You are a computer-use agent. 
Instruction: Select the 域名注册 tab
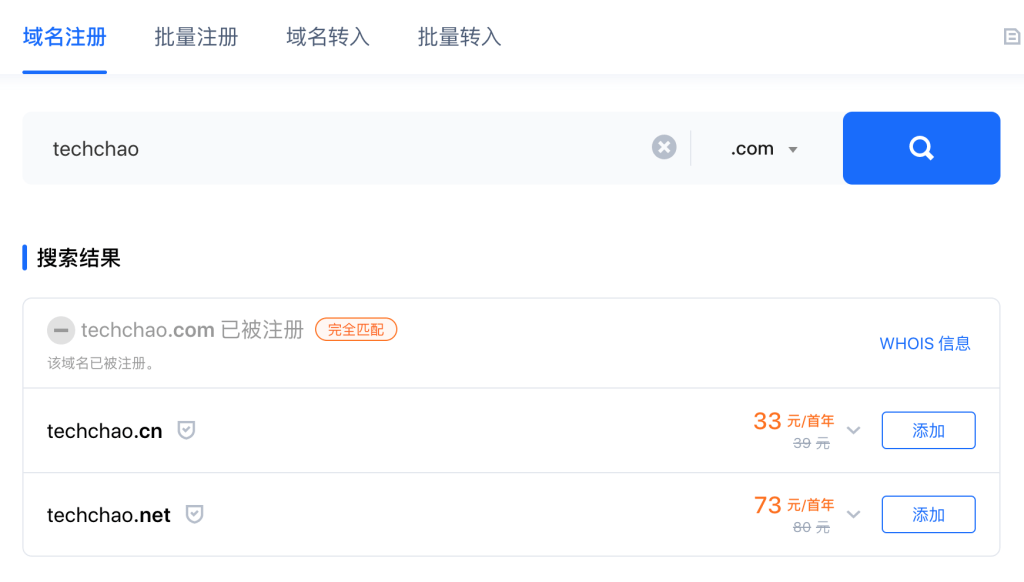click(x=65, y=37)
